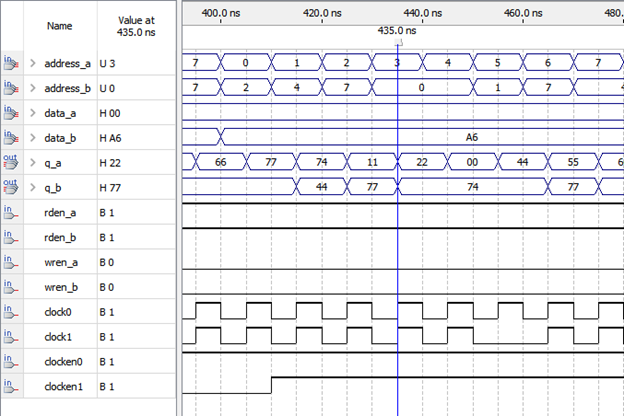This screenshot has height=416, width=624.
Task: Select the wren_a signal row
Action: coord(60,262)
